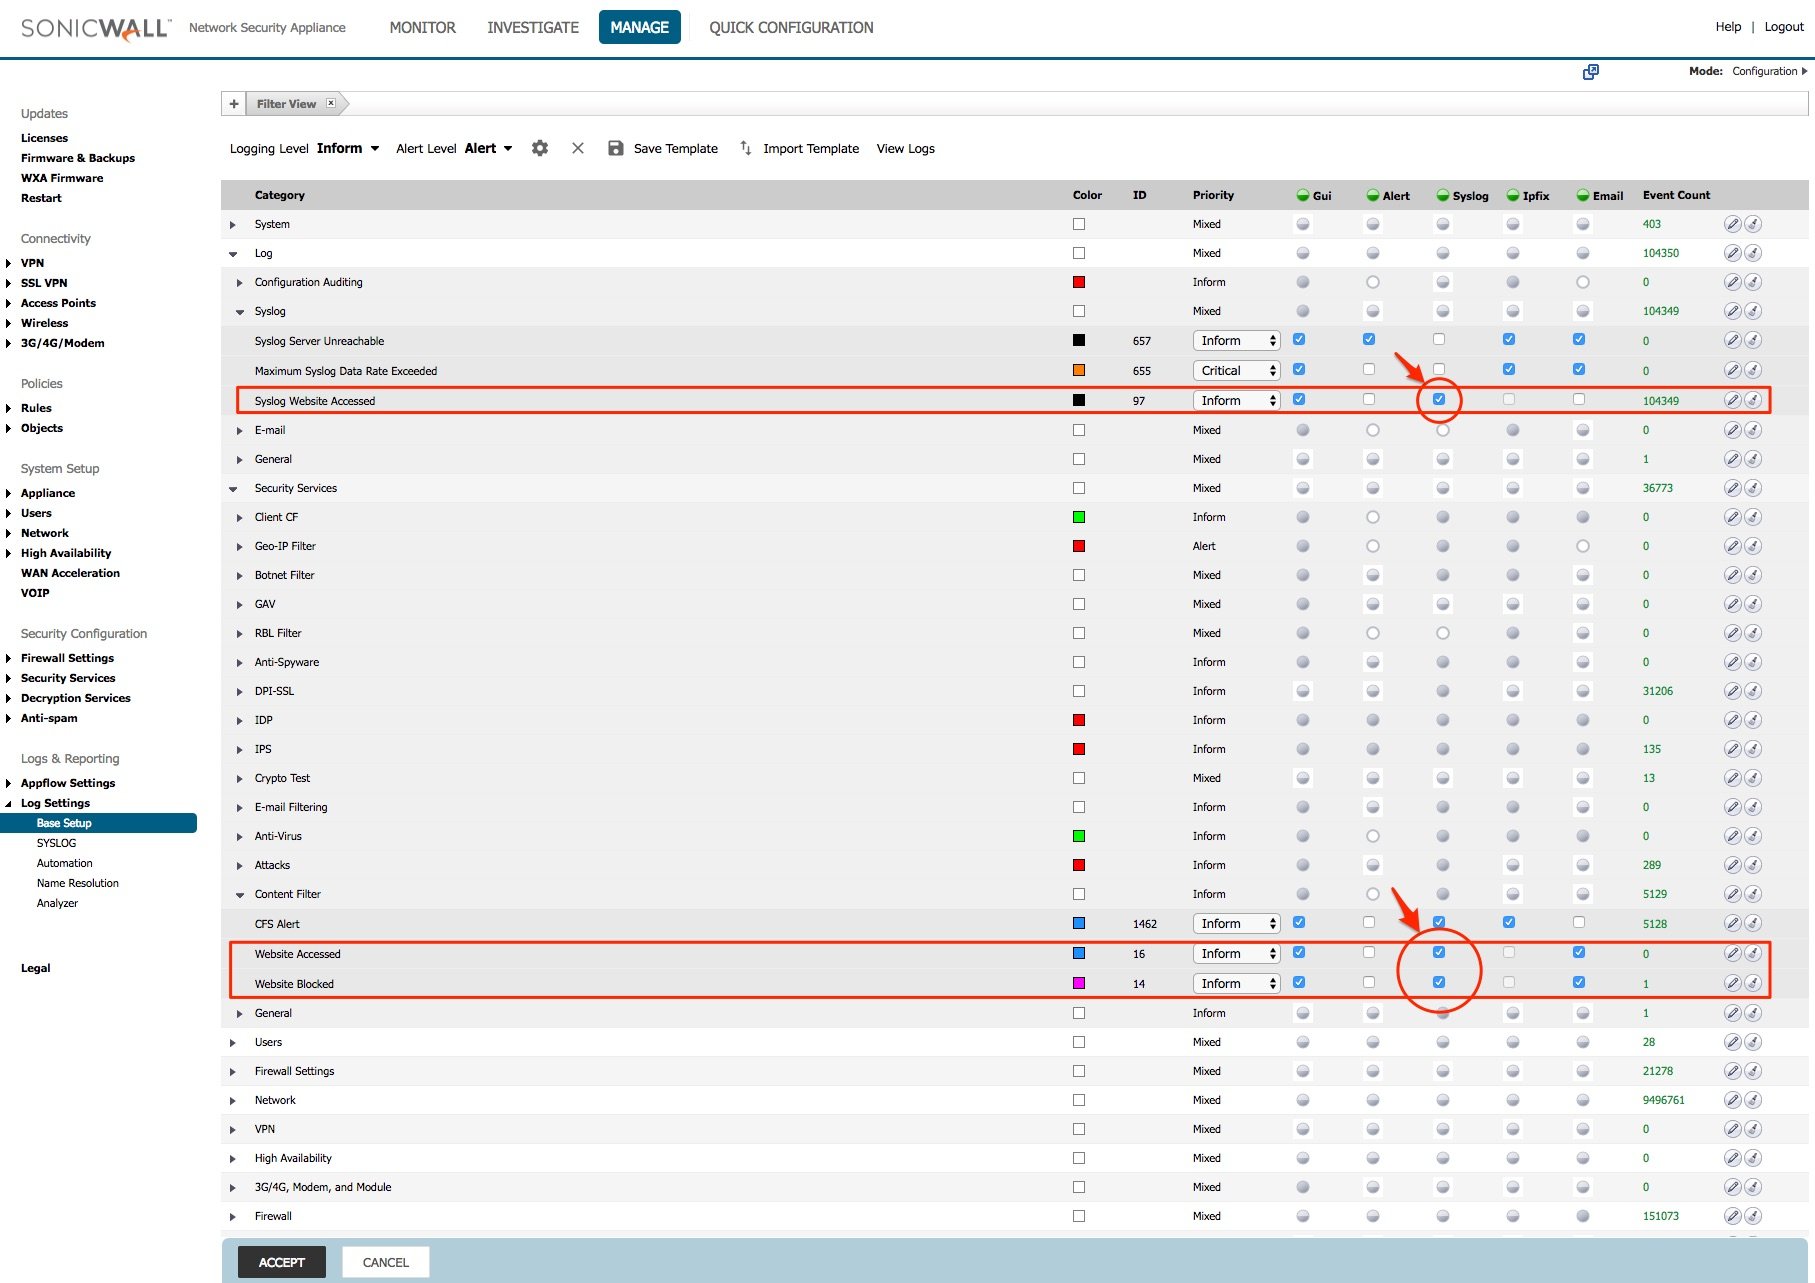Screen dimensions: 1815x1283
Task: Add a new filter view with the plus icon
Action: coord(234,104)
